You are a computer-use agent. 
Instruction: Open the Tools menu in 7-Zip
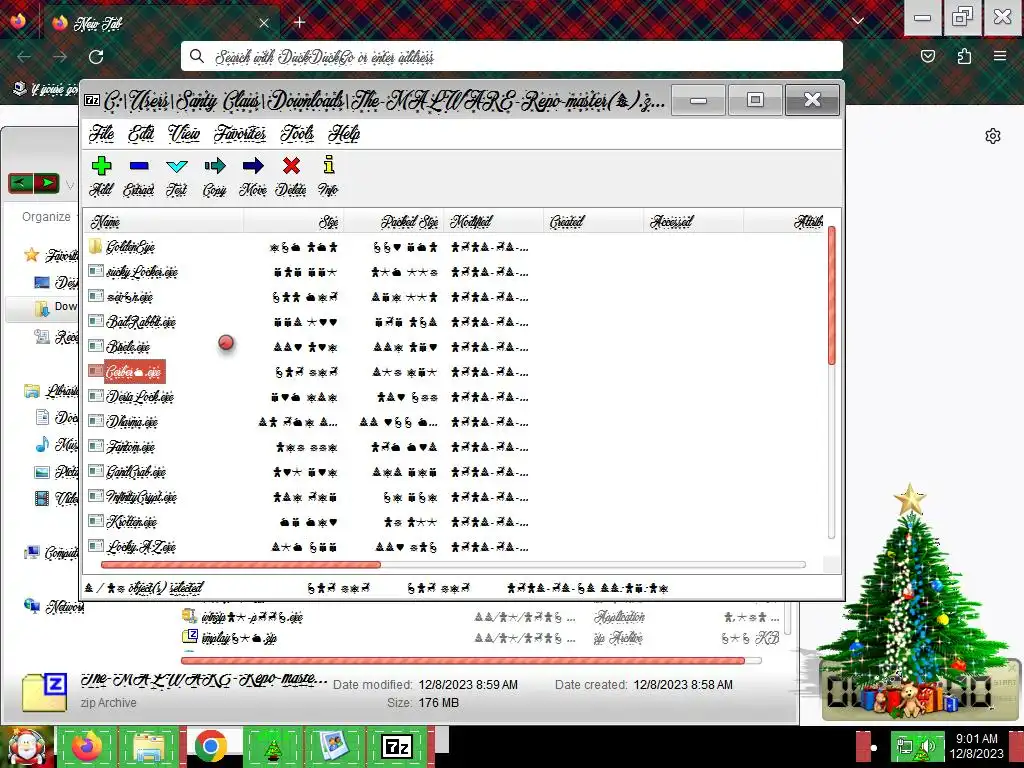[297, 133]
